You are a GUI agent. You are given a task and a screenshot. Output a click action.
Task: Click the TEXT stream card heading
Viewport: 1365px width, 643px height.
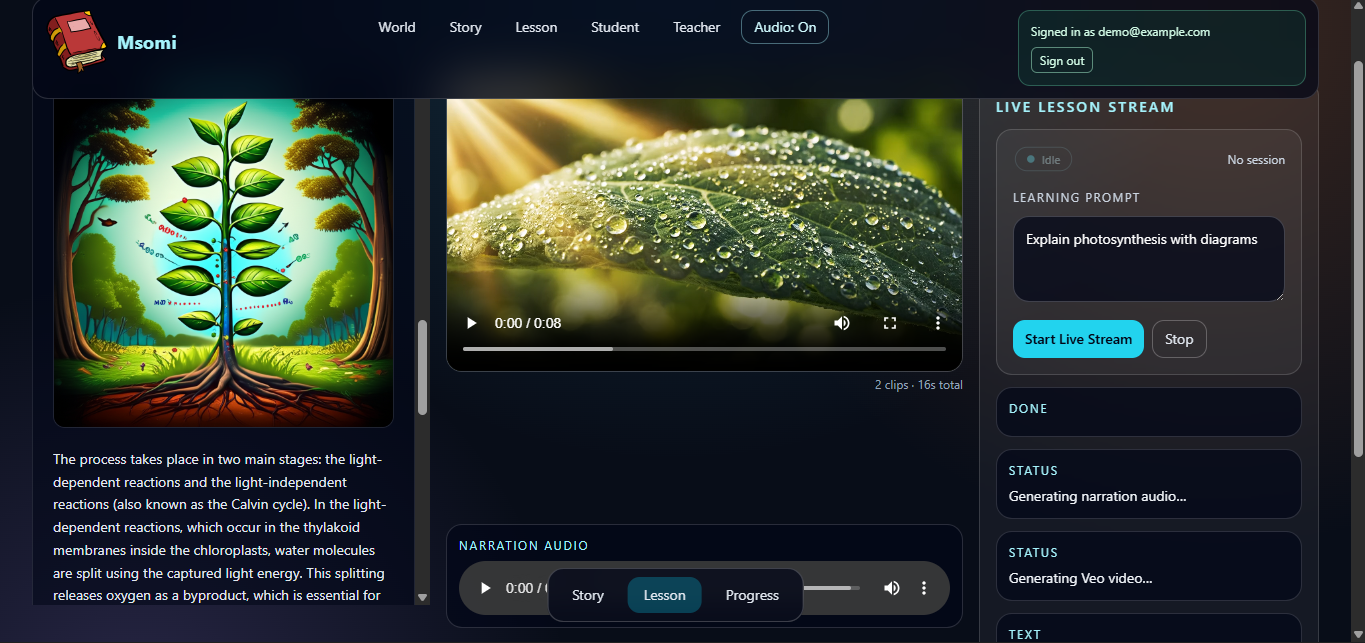1025,635
